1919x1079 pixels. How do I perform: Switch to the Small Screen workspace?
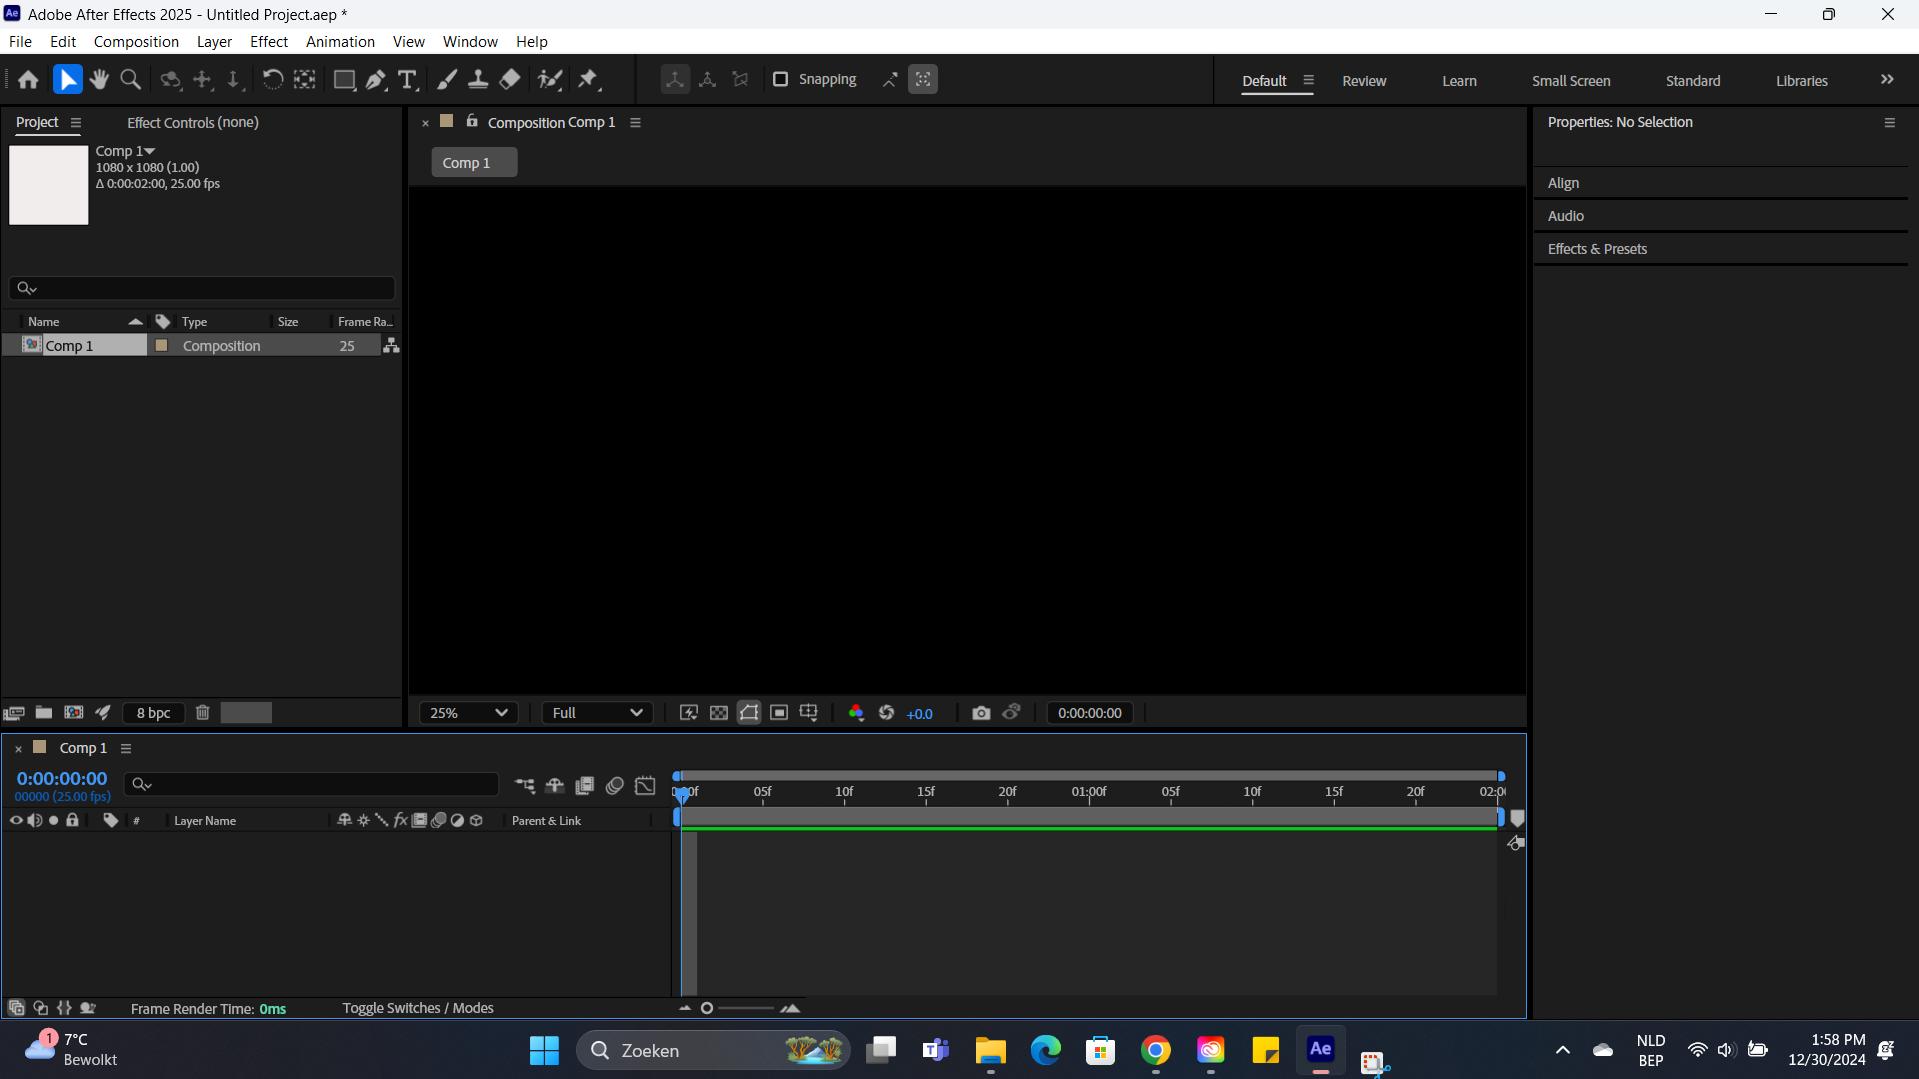click(x=1571, y=80)
